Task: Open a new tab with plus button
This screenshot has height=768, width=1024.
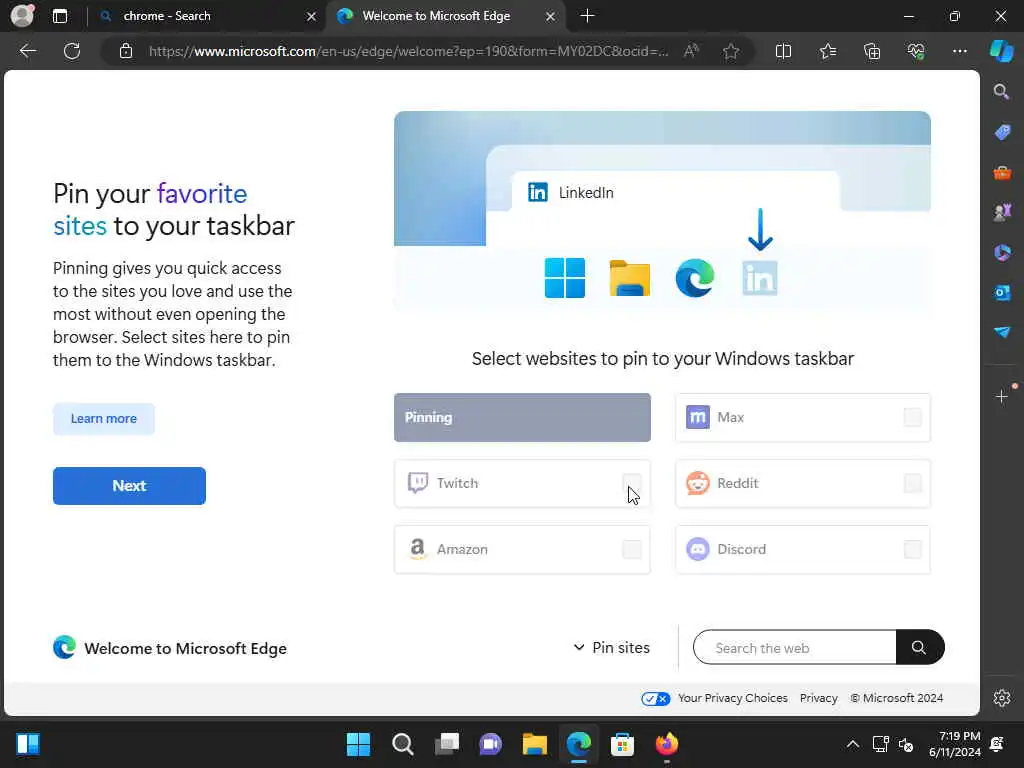Action: (x=587, y=16)
